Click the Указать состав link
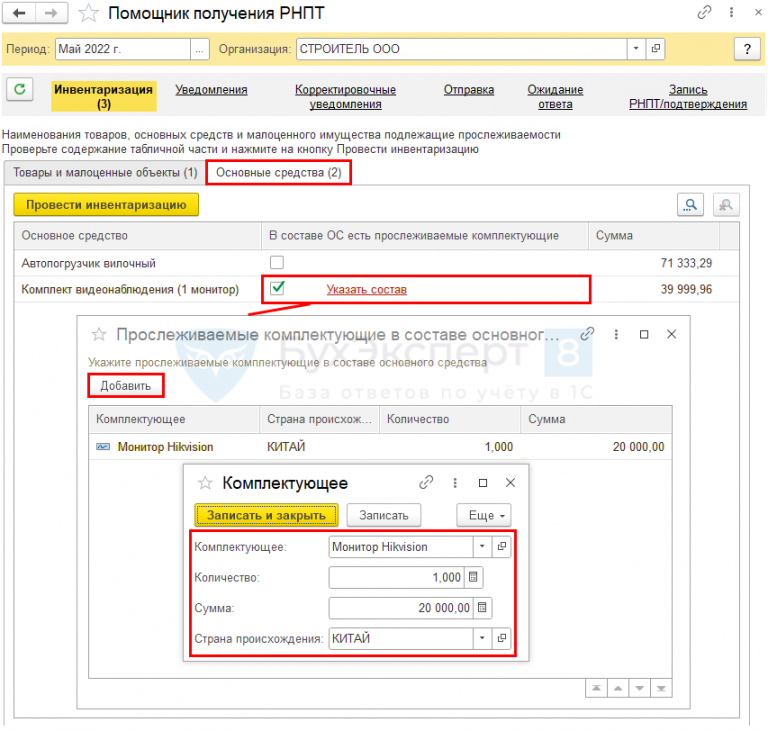 366,289
